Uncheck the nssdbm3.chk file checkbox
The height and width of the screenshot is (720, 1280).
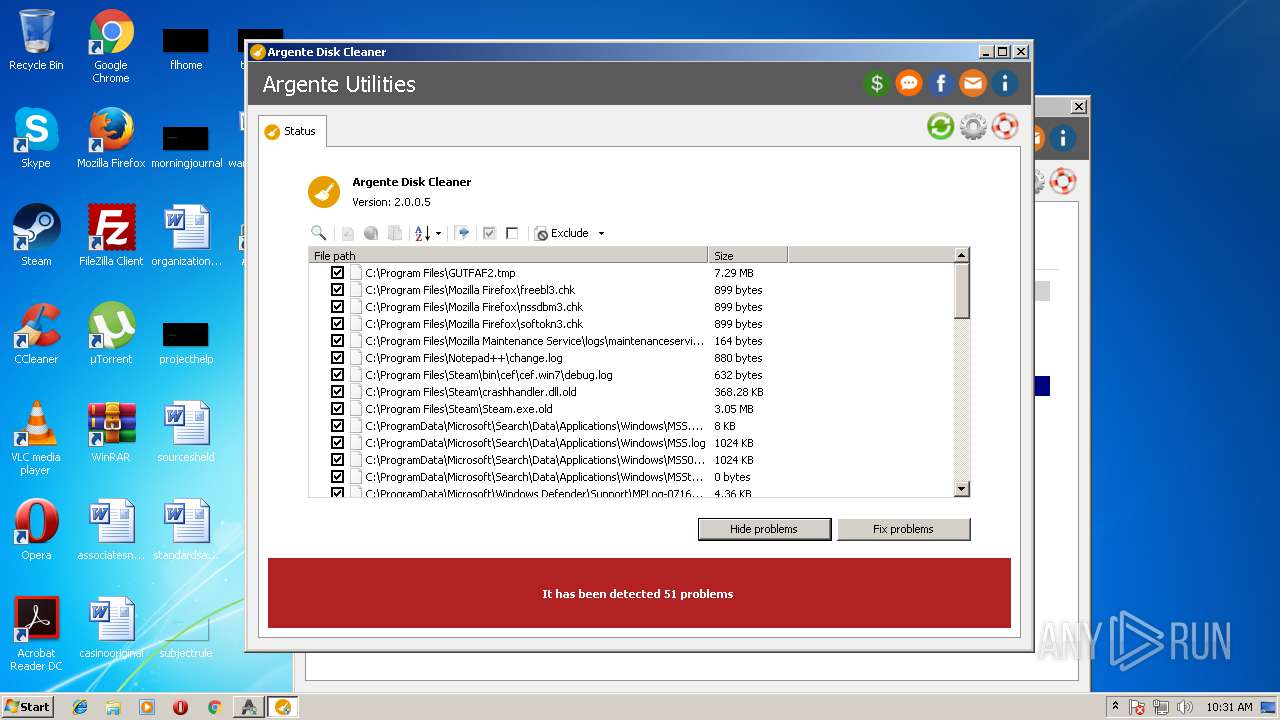tap(337, 307)
